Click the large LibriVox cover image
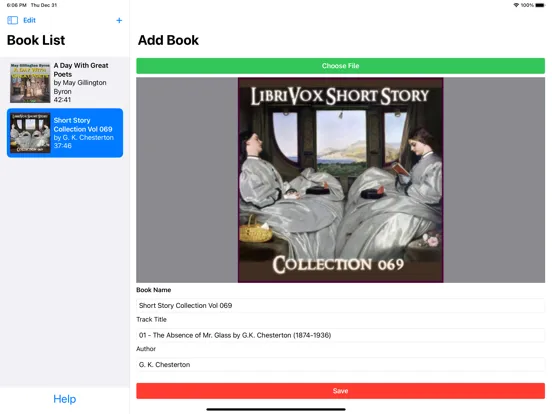Image resolution: width=552 pixels, height=414 pixels. pyautogui.click(x=340, y=180)
